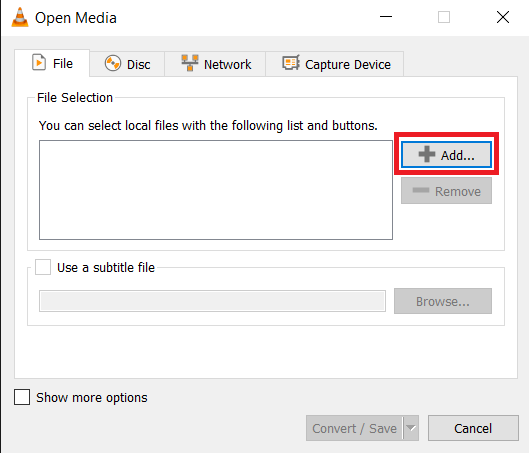The width and height of the screenshot is (529, 453).
Task: Expand the Convert / Save dropdown arrow
Action: (411, 428)
